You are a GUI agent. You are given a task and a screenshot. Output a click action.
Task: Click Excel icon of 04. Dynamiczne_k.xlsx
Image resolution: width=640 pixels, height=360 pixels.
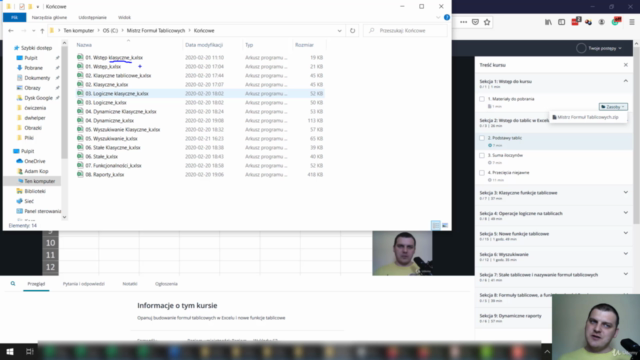(x=80, y=120)
